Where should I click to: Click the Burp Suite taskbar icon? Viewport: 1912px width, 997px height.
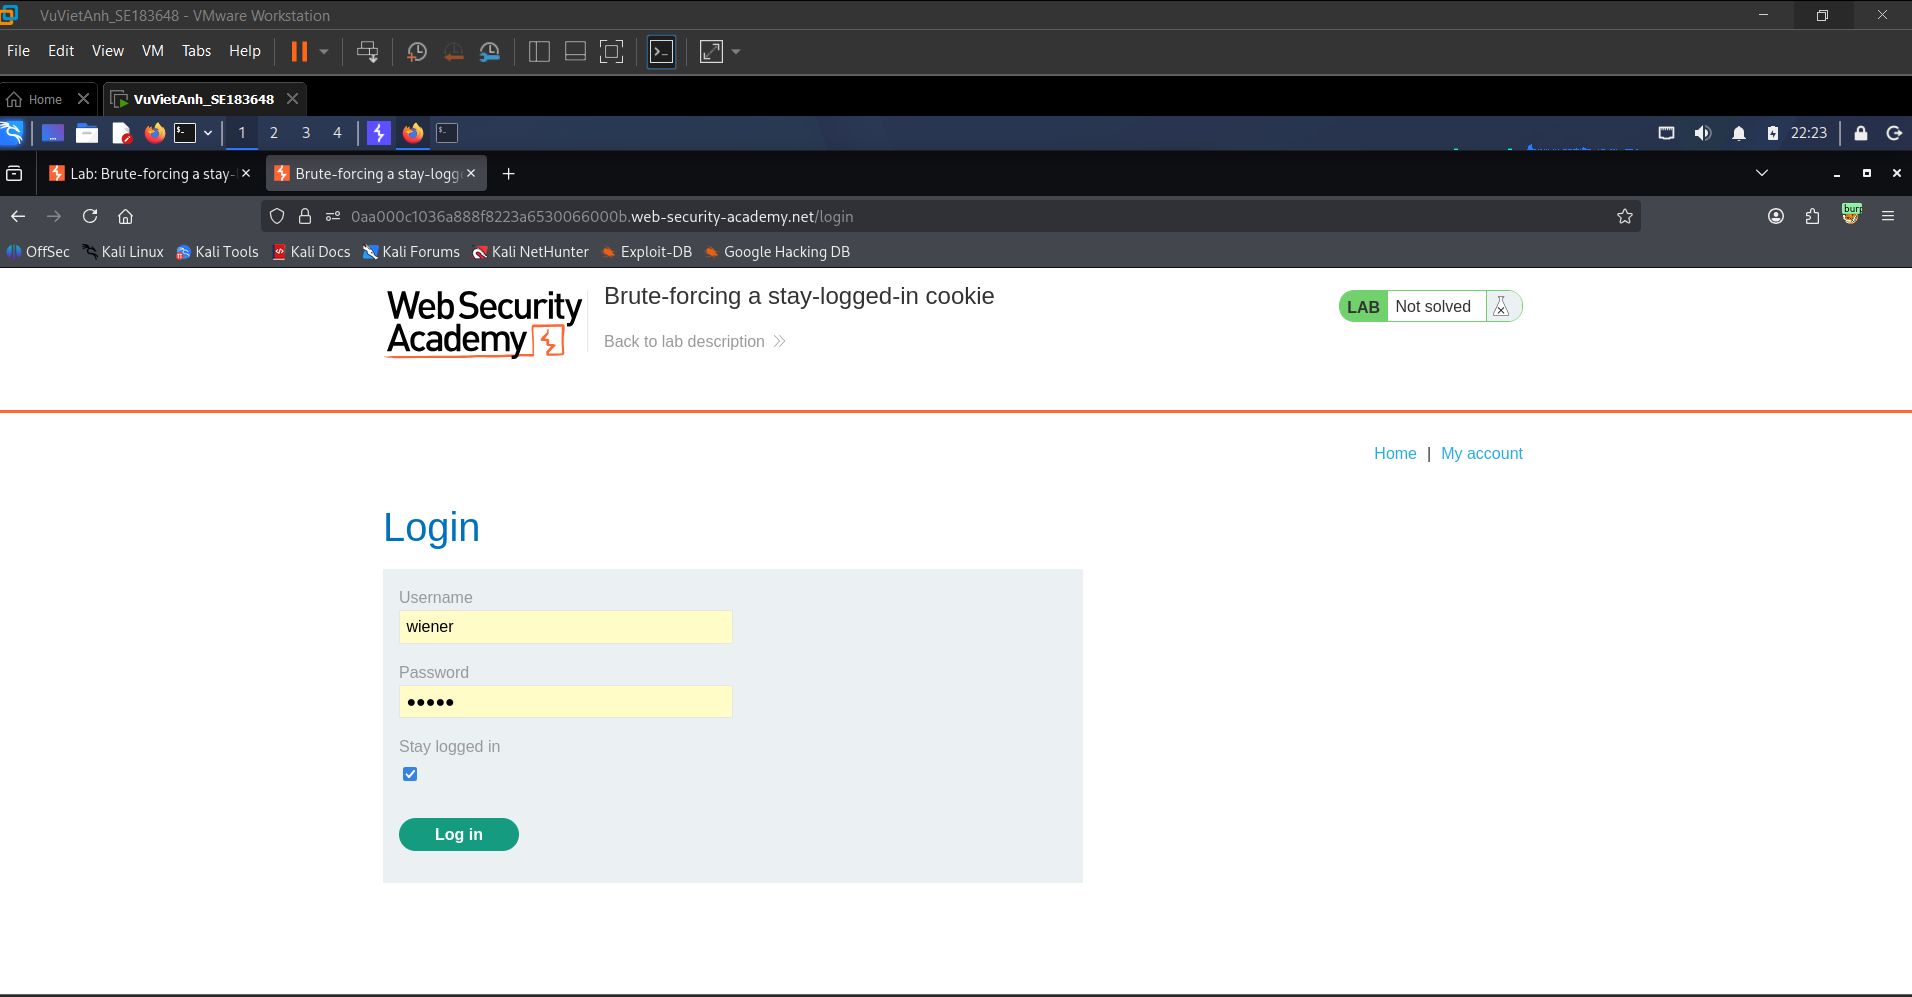coord(379,133)
